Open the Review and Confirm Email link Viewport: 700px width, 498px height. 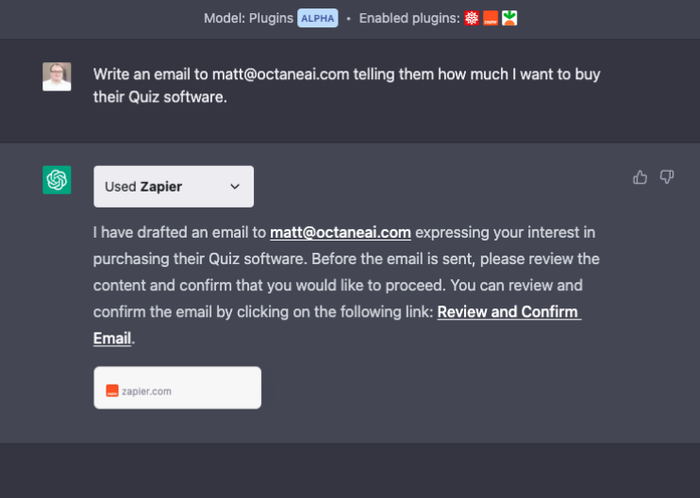pyautogui.click(x=508, y=312)
